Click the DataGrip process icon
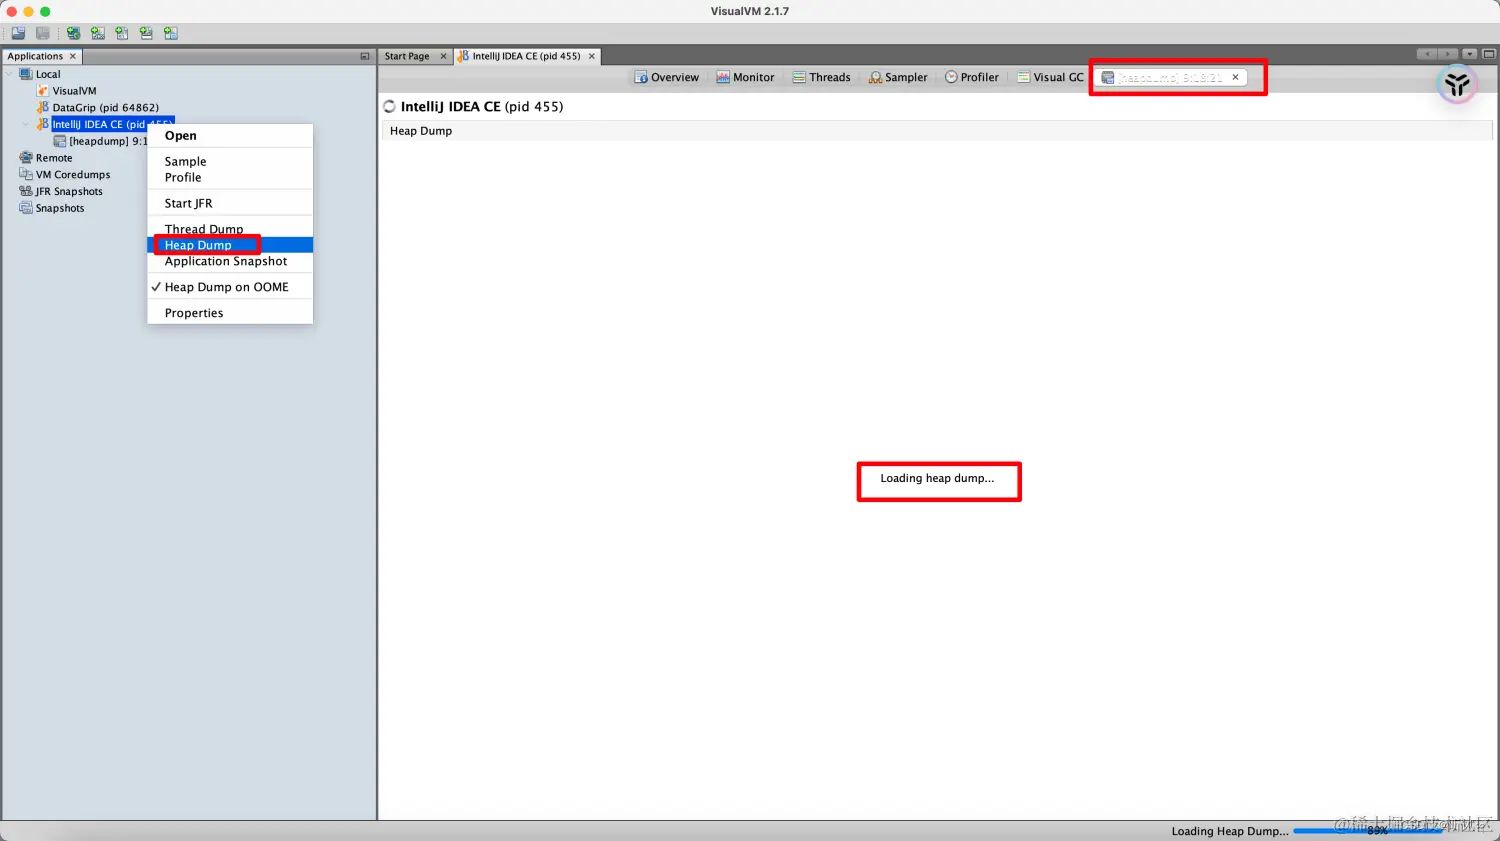Screen dimensions: 1500x841 coord(43,107)
